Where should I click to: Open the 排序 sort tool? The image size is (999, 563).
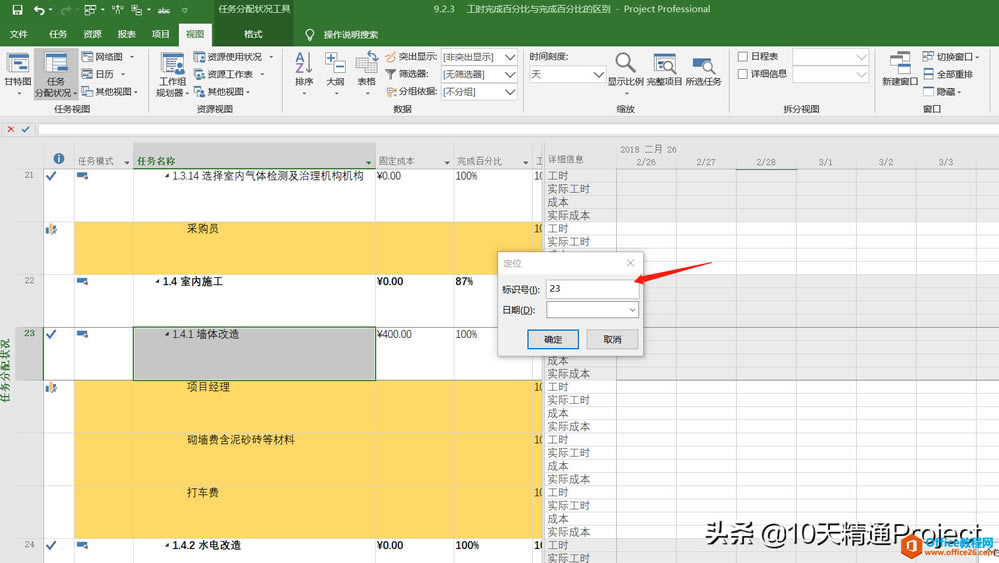pyautogui.click(x=304, y=70)
